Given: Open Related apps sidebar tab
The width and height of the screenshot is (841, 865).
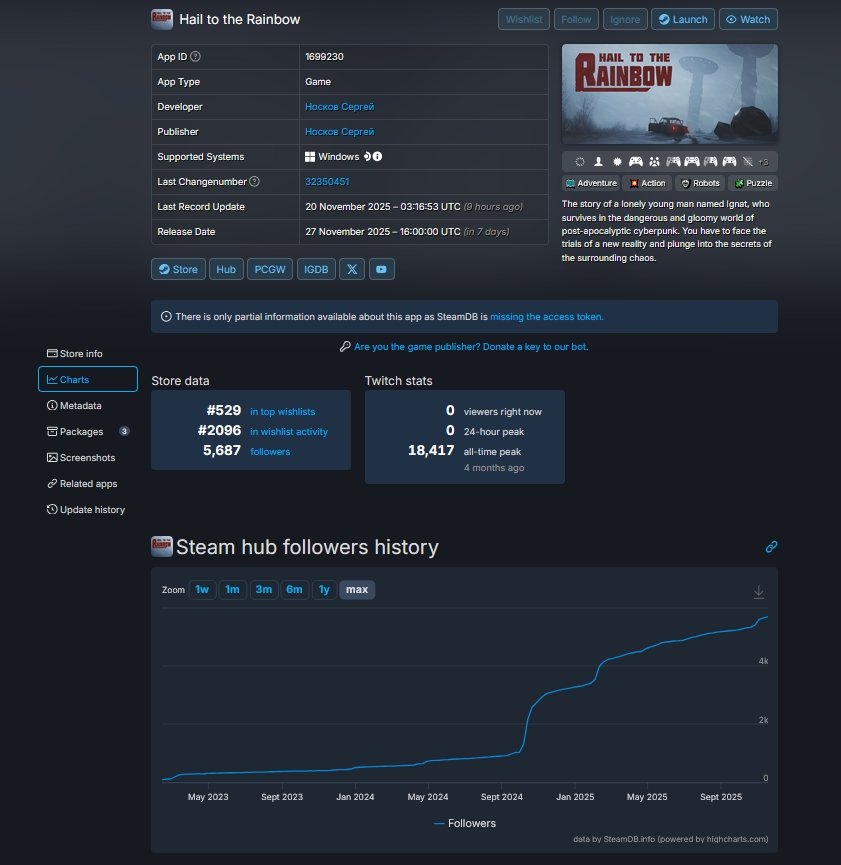Looking at the screenshot, I should pos(88,483).
